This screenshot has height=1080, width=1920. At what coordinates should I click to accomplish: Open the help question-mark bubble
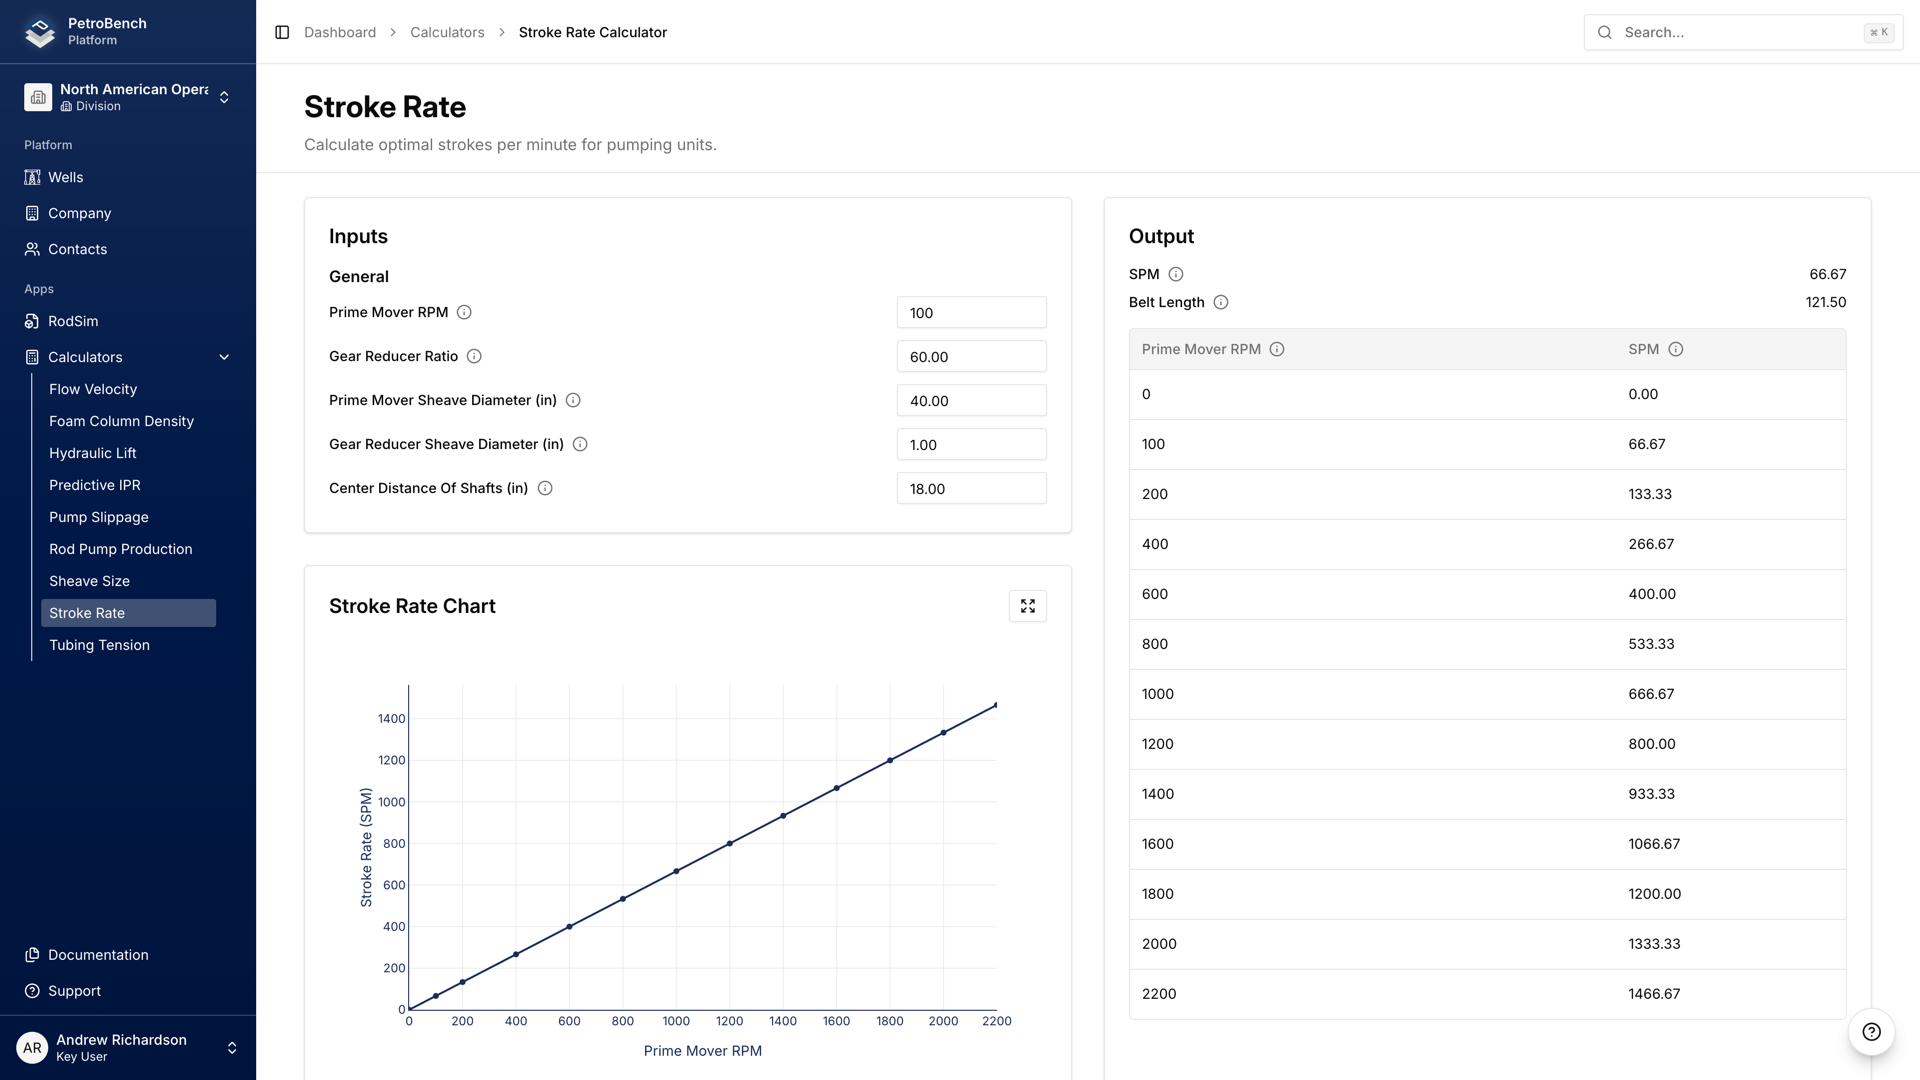click(x=1870, y=1032)
